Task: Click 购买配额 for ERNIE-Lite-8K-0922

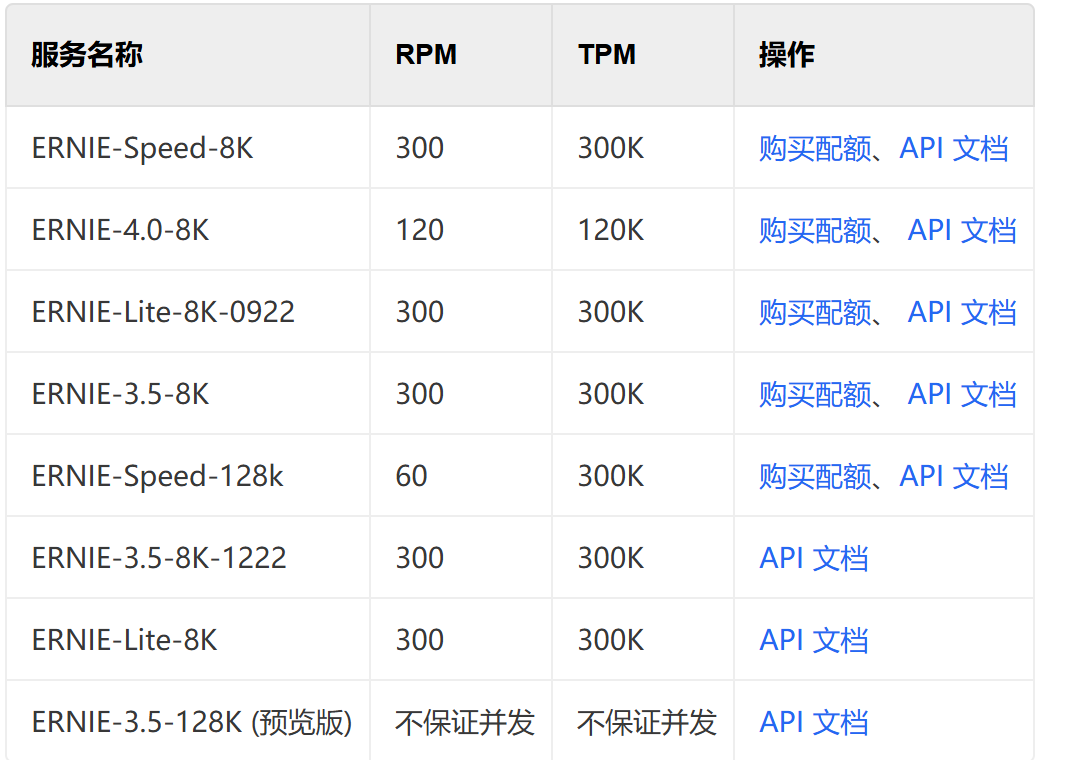Action: click(815, 312)
